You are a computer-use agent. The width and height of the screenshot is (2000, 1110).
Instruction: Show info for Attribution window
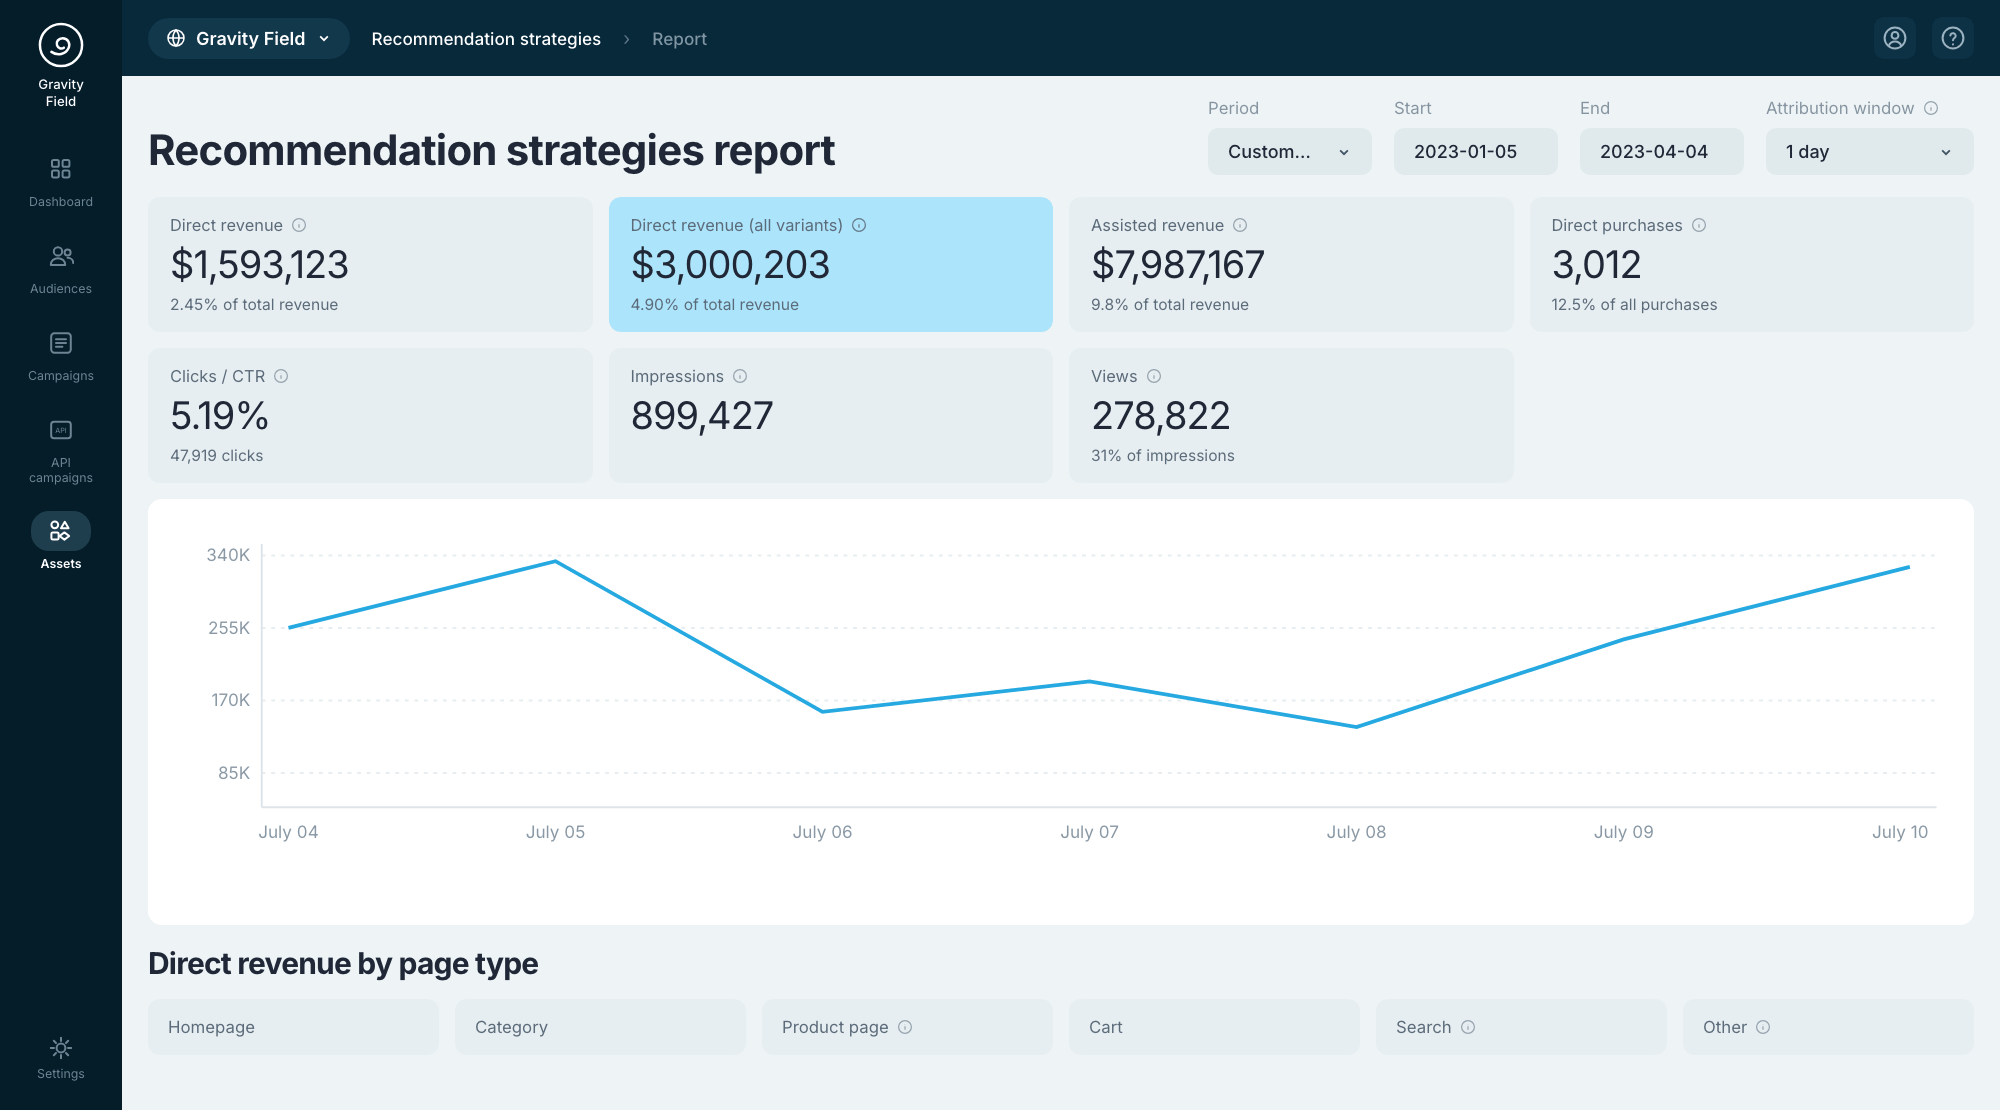coord(1931,108)
